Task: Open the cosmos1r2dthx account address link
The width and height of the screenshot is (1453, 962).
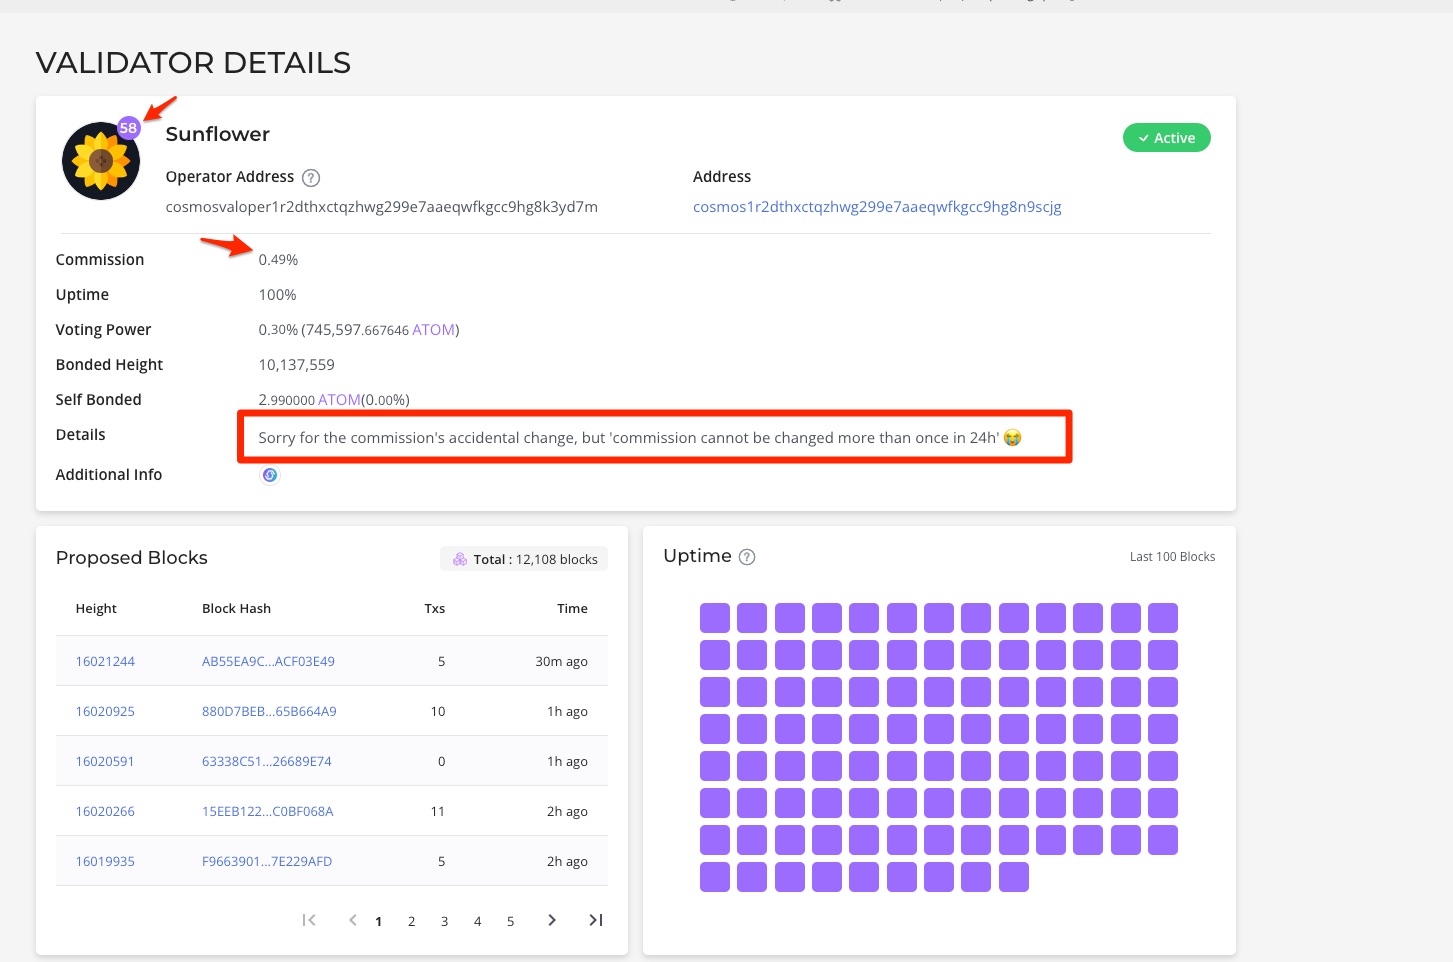Action: (877, 206)
